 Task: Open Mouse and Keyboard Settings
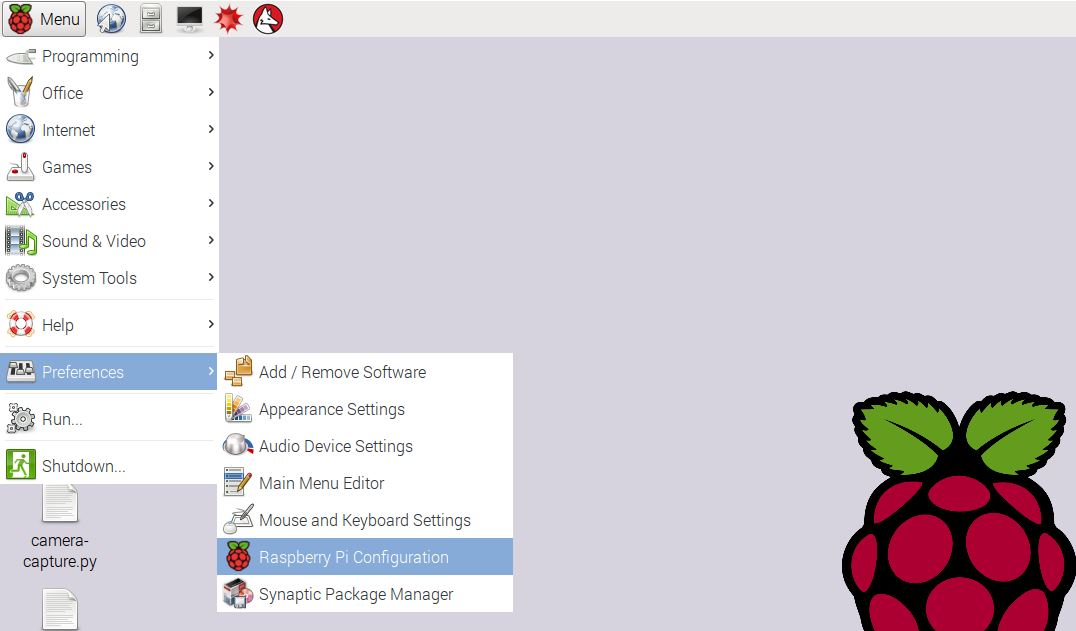click(364, 520)
